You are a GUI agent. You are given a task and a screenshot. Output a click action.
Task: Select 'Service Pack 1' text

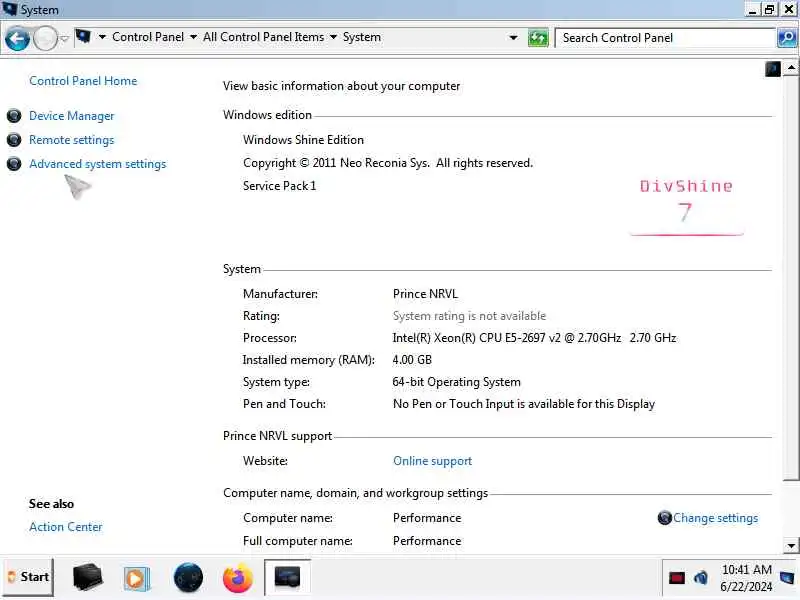point(279,186)
